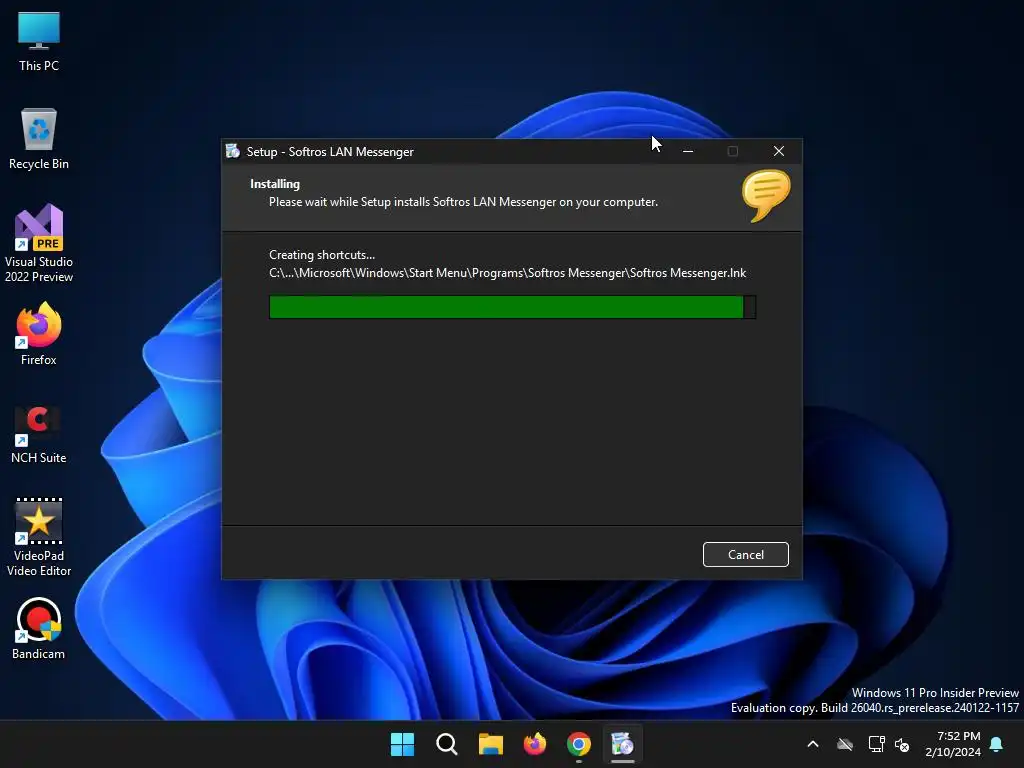
Task: Show hidden system tray icons
Action: pos(813,744)
